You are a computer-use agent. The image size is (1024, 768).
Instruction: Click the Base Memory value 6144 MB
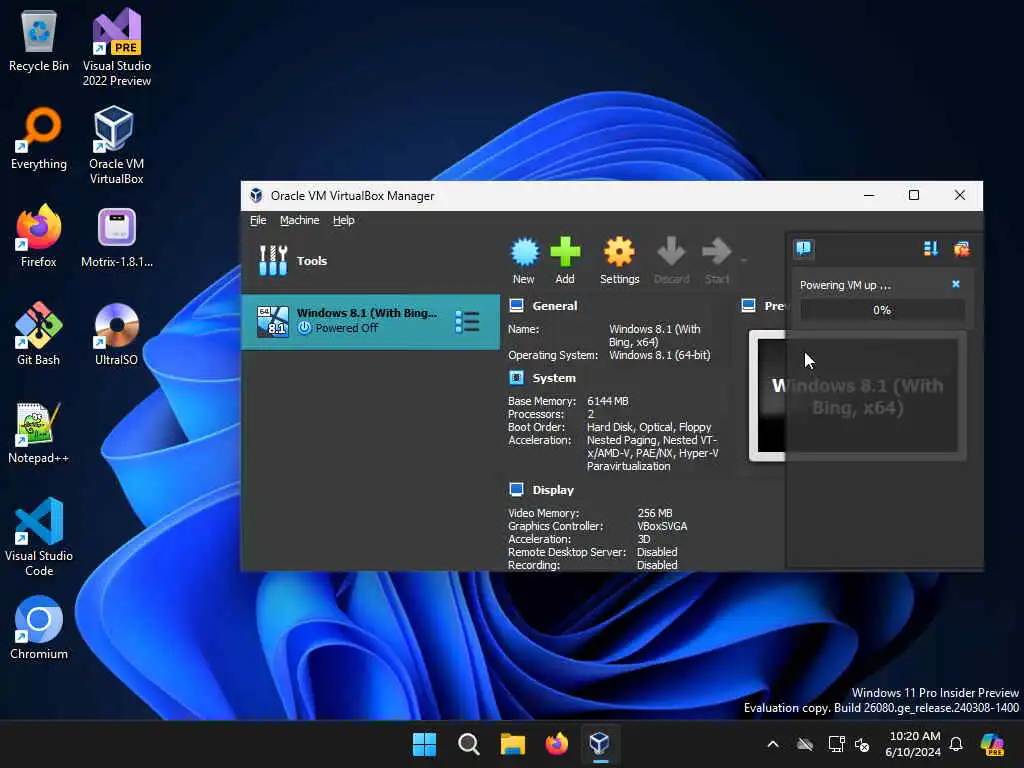click(x=607, y=401)
